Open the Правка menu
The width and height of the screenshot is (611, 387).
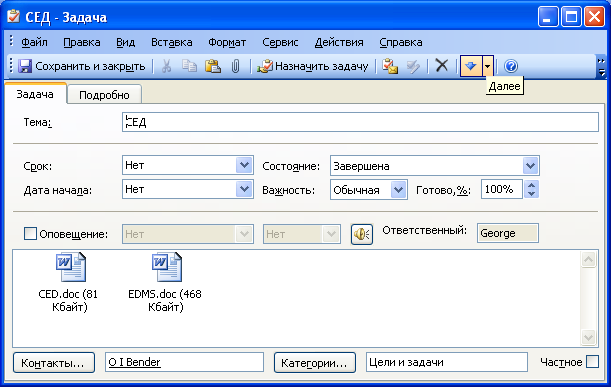click(x=82, y=42)
